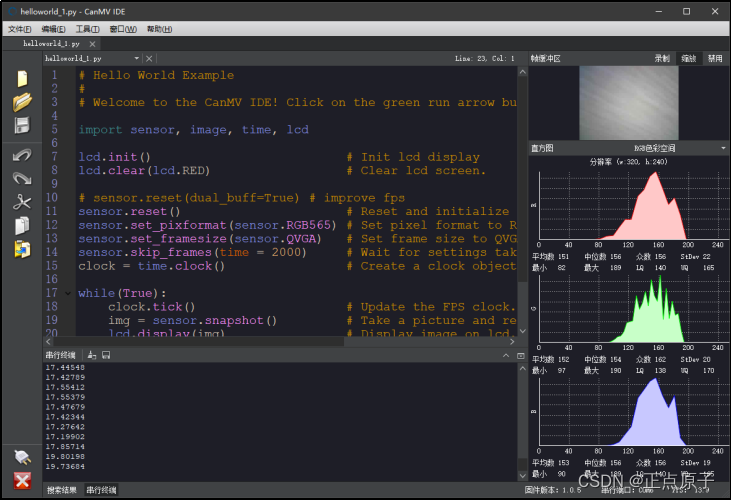731x500 pixels.
Task: Open the 工具(T) menu
Action: [87, 29]
